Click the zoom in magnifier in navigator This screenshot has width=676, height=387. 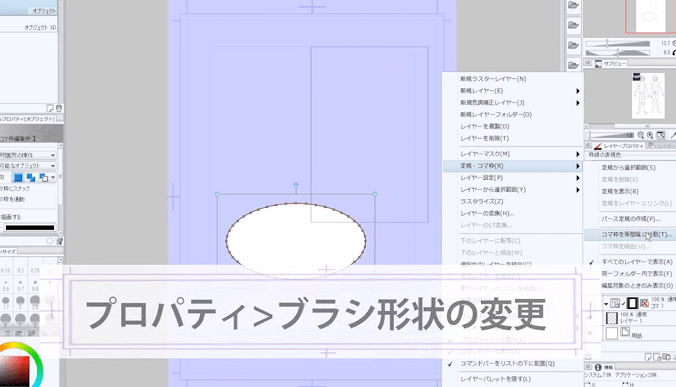(x=650, y=135)
